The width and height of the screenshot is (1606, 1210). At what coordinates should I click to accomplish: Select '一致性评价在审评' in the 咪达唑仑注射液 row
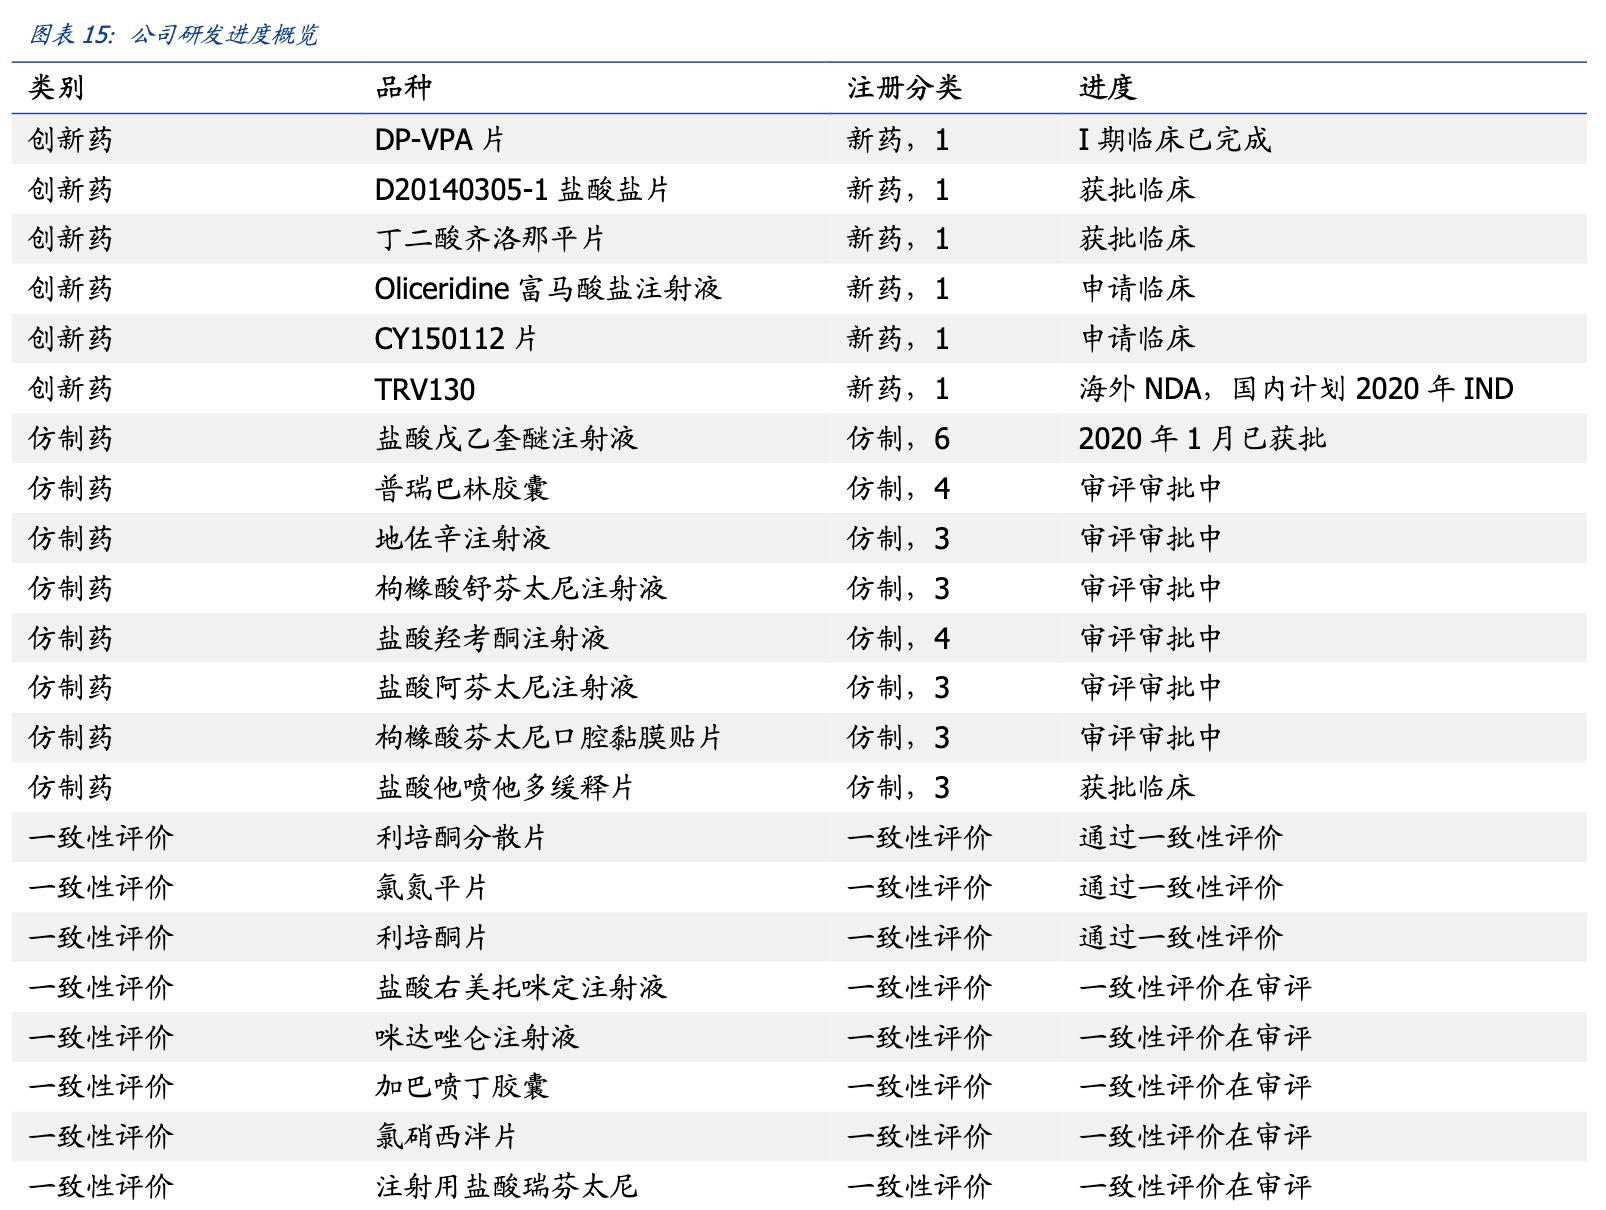[1195, 1038]
